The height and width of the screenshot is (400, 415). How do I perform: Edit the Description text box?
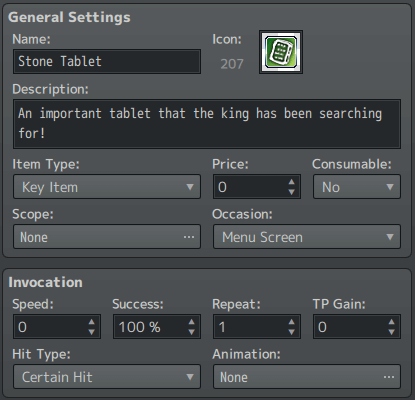[x=207, y=124]
